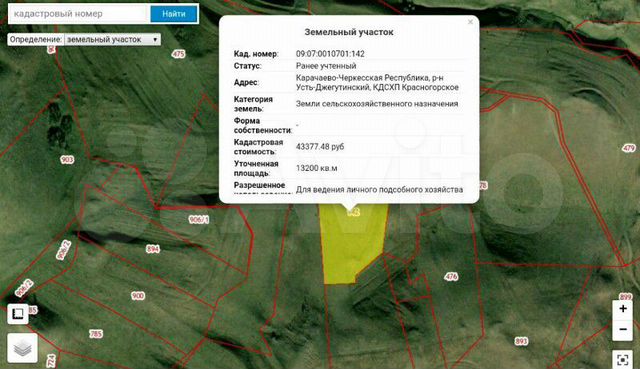Screen dimensions: 640x369
Task: Click parcel label 475 on map
Action: (178, 54)
